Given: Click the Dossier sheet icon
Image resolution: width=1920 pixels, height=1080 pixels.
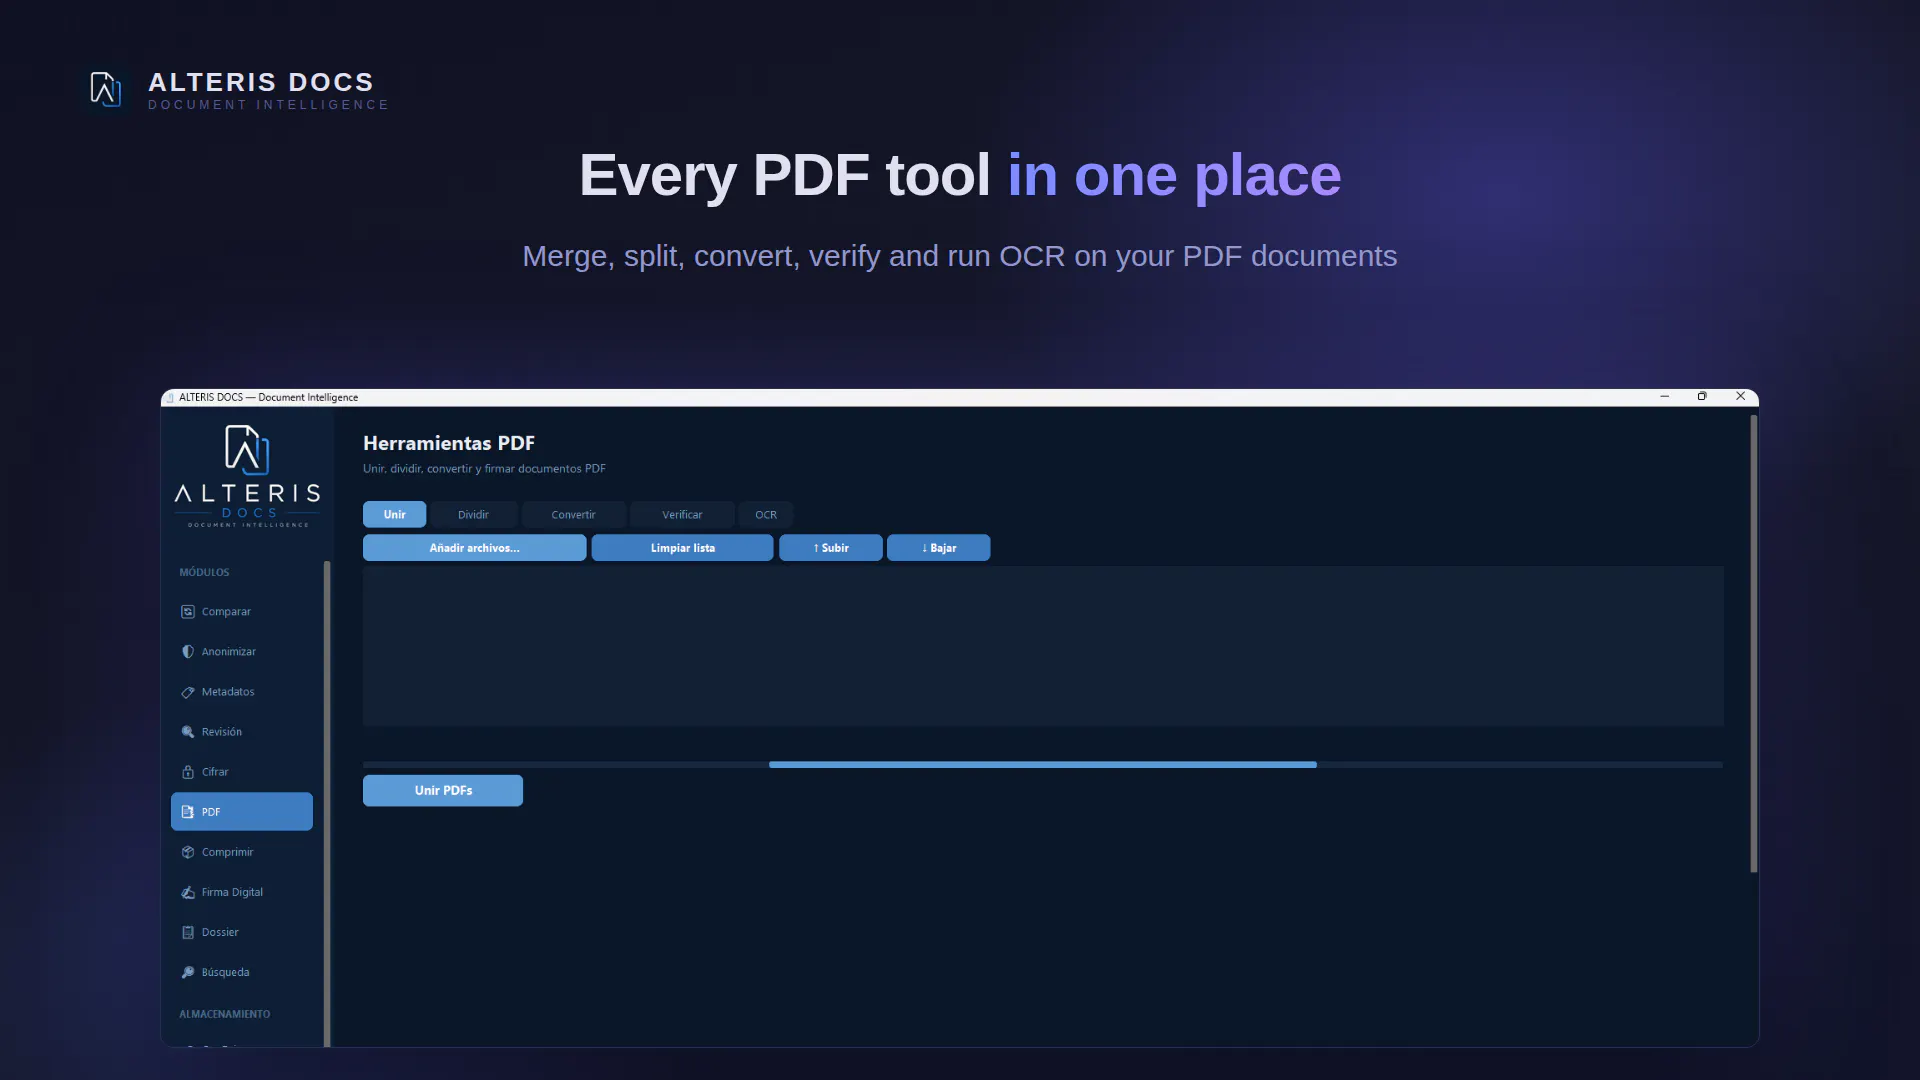Looking at the screenshot, I should click(x=187, y=932).
